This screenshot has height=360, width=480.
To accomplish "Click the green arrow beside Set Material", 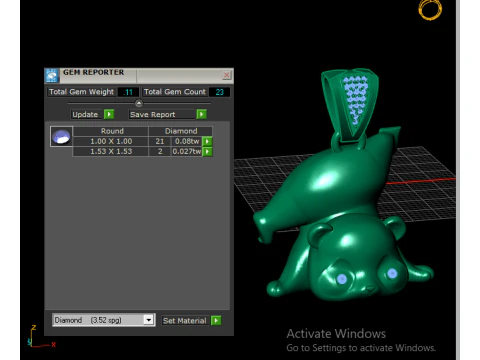I will 216,321.
